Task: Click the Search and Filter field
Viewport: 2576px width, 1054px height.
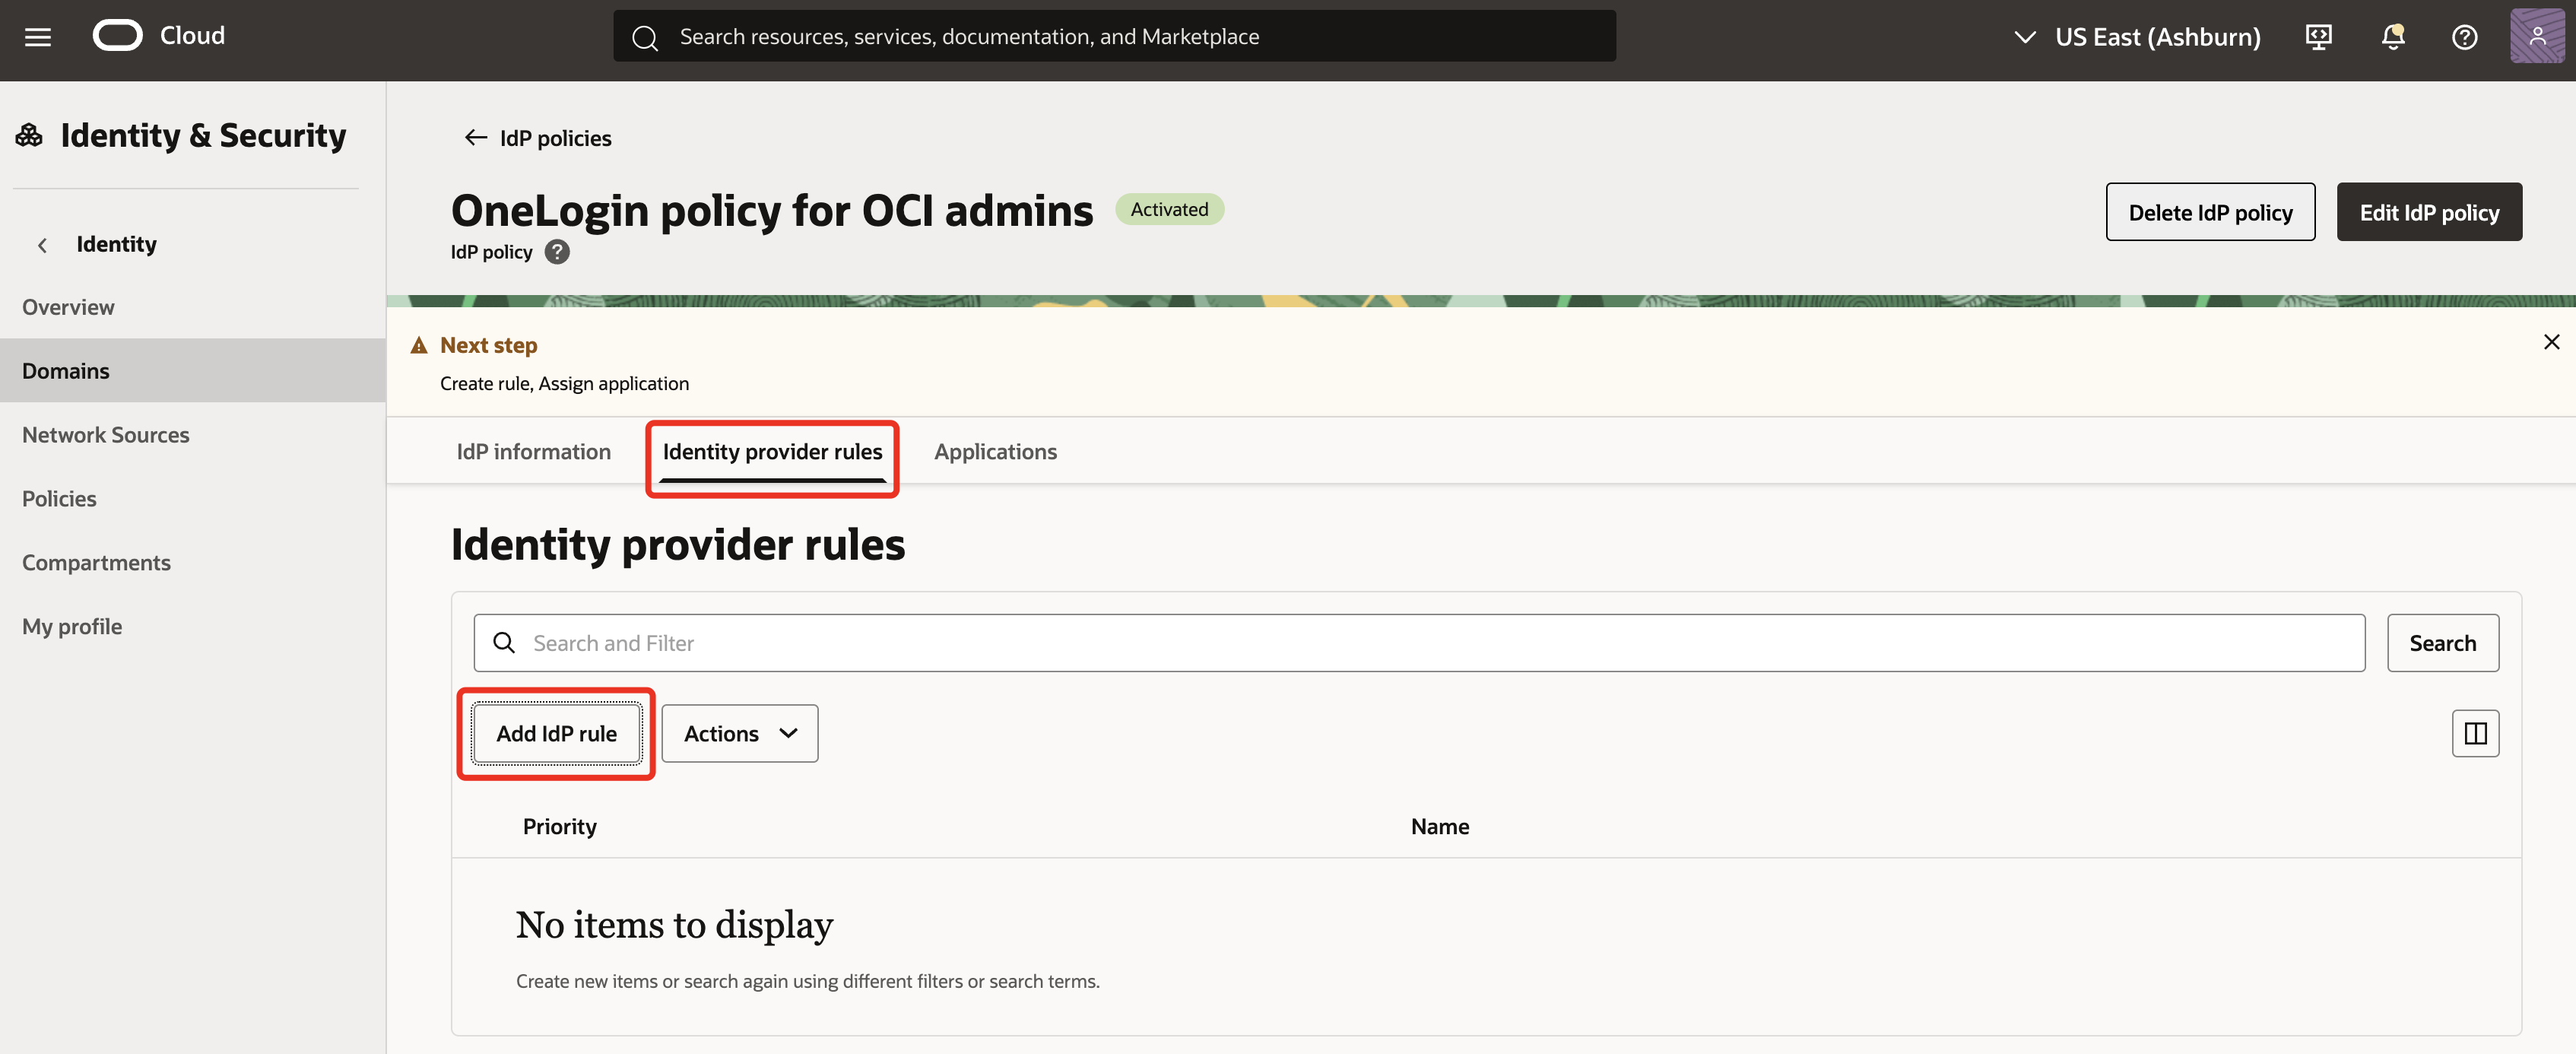Action: click(x=1200, y=642)
